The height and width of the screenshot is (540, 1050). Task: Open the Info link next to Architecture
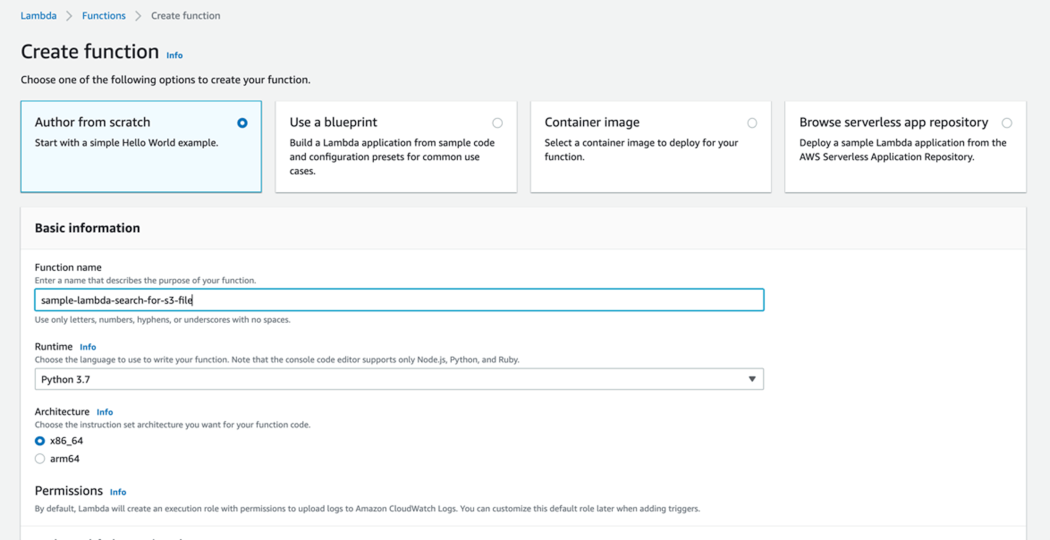coord(104,412)
